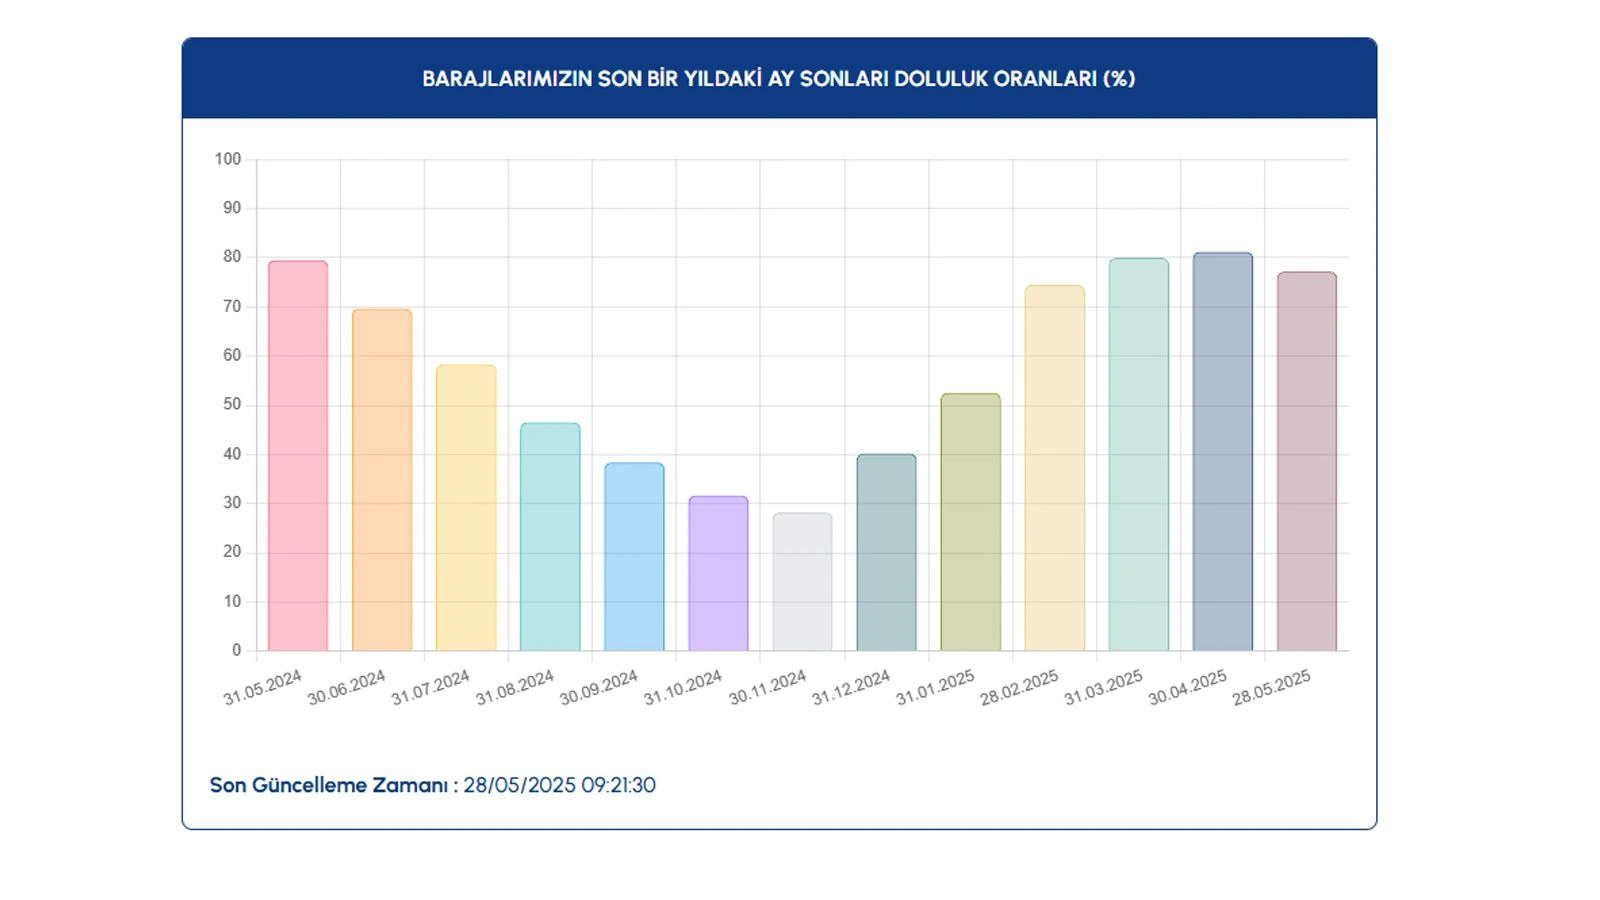Click the mauve bar for 28.05.2025

(1306, 462)
